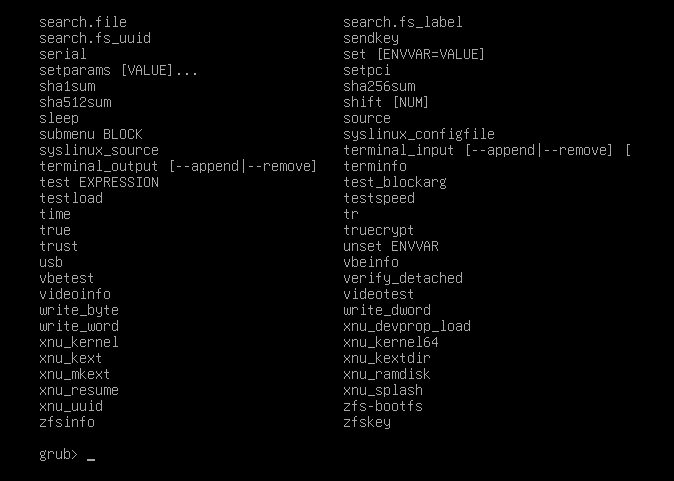Click the xnu_splash entry

pyautogui.click(x=383, y=391)
